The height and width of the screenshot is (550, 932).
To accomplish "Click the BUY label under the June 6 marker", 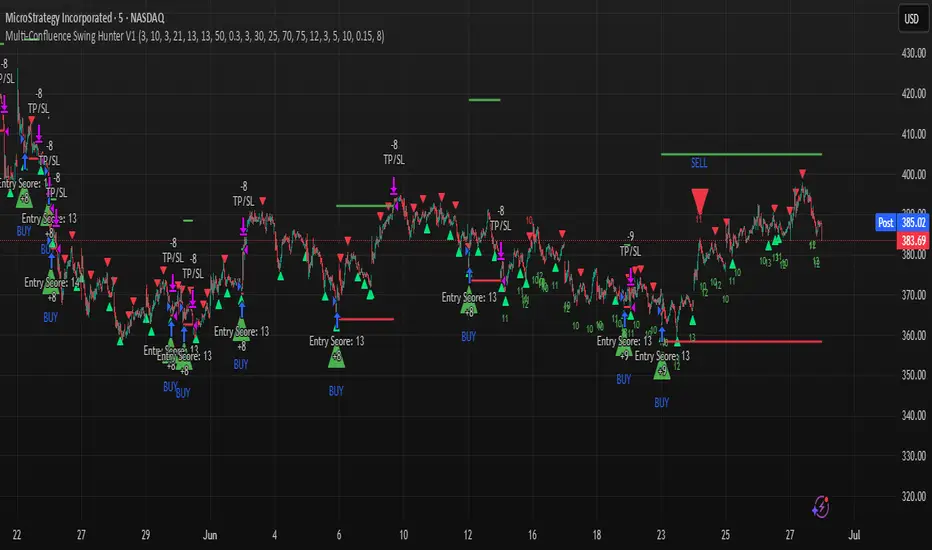I will click(336, 391).
